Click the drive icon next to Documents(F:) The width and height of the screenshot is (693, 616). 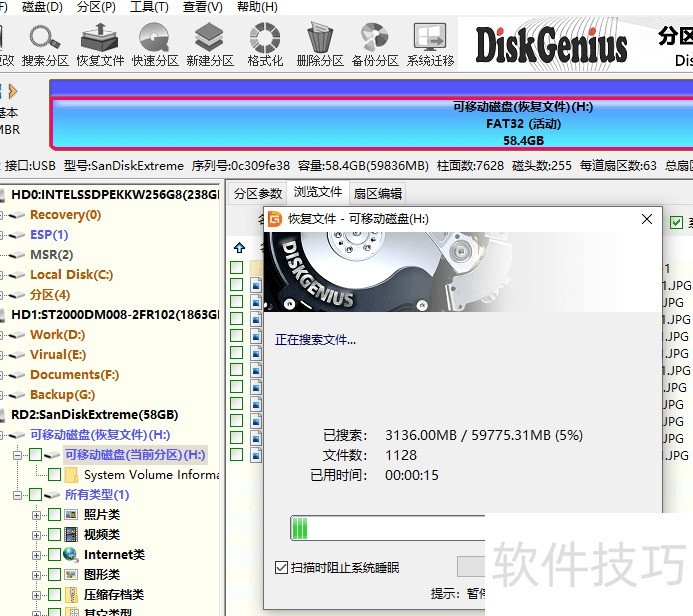pos(17,375)
